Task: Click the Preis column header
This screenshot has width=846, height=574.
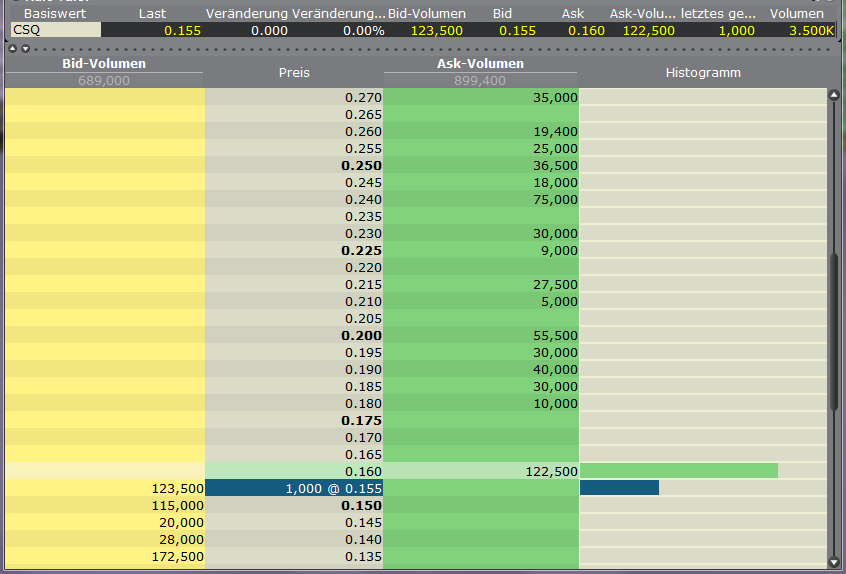Action: coord(294,73)
